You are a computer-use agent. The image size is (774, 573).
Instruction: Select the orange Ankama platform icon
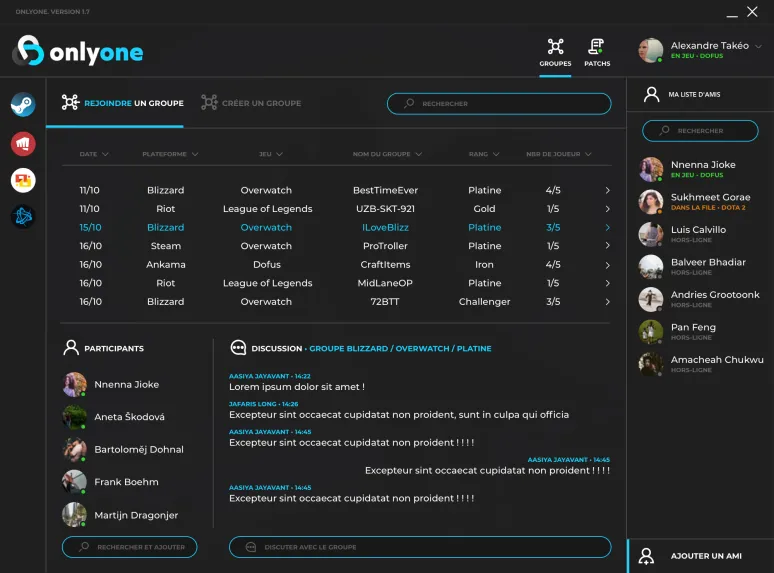23,180
